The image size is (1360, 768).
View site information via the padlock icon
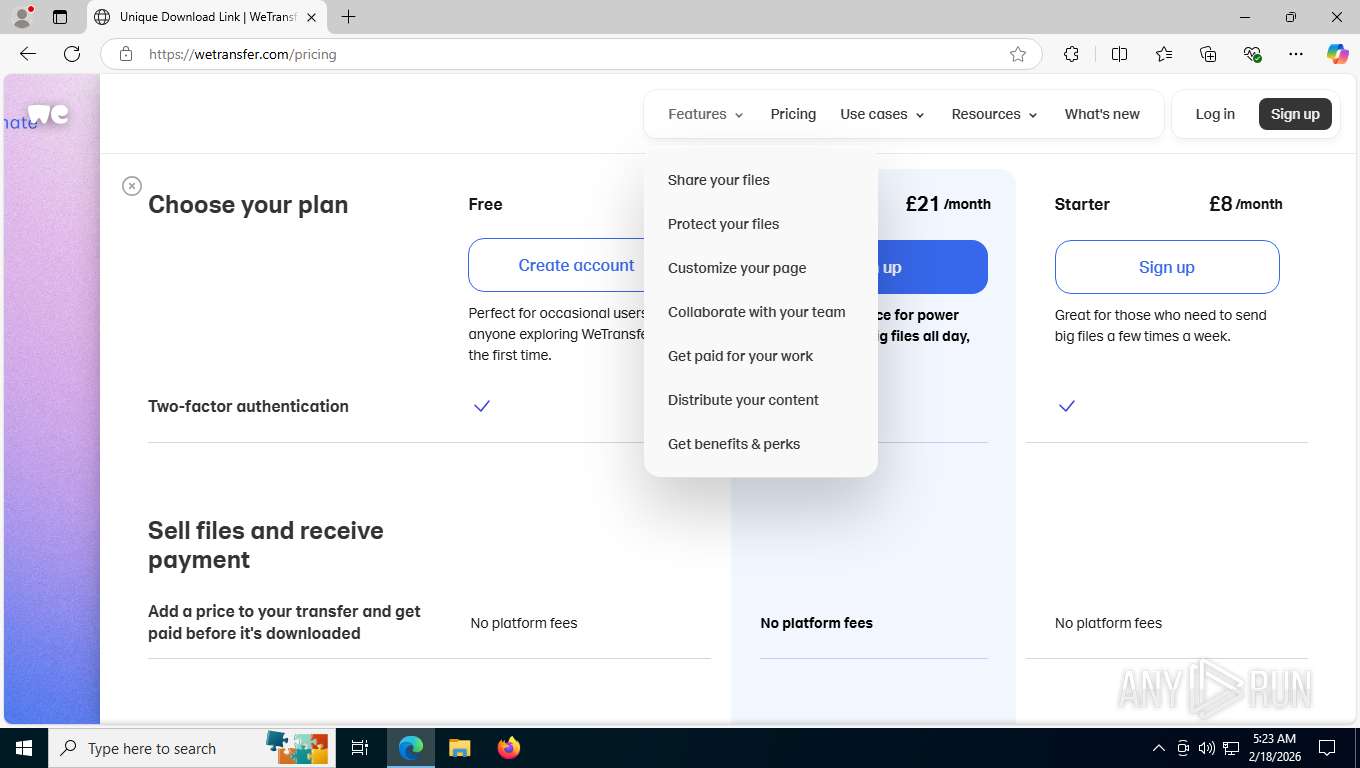pyautogui.click(x=126, y=54)
